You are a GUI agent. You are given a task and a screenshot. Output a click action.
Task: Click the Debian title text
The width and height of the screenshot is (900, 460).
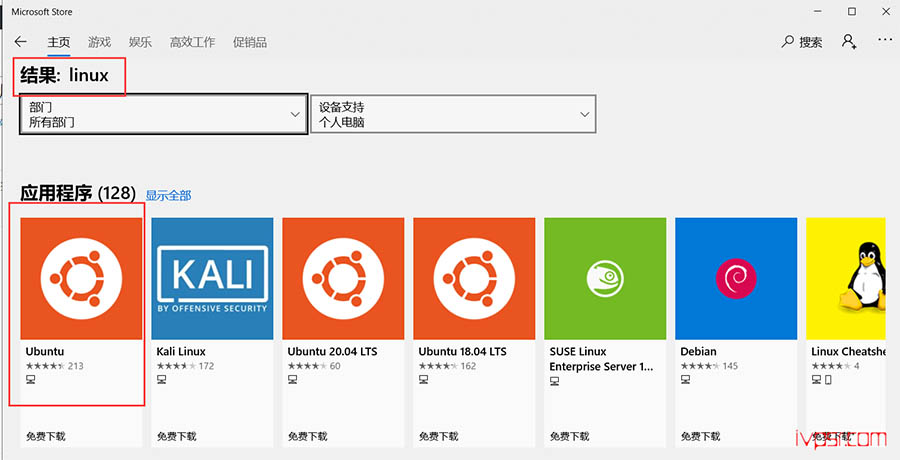click(x=699, y=351)
